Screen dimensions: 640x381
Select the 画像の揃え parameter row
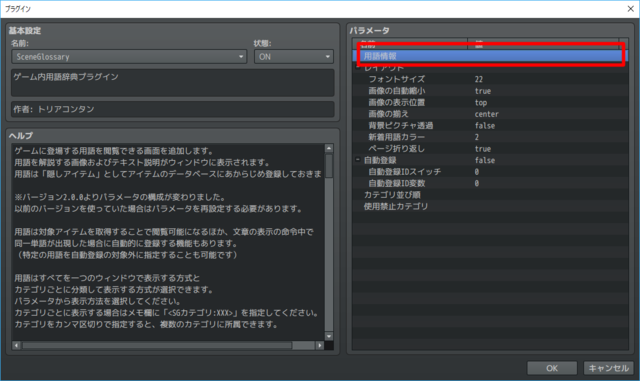(490, 114)
